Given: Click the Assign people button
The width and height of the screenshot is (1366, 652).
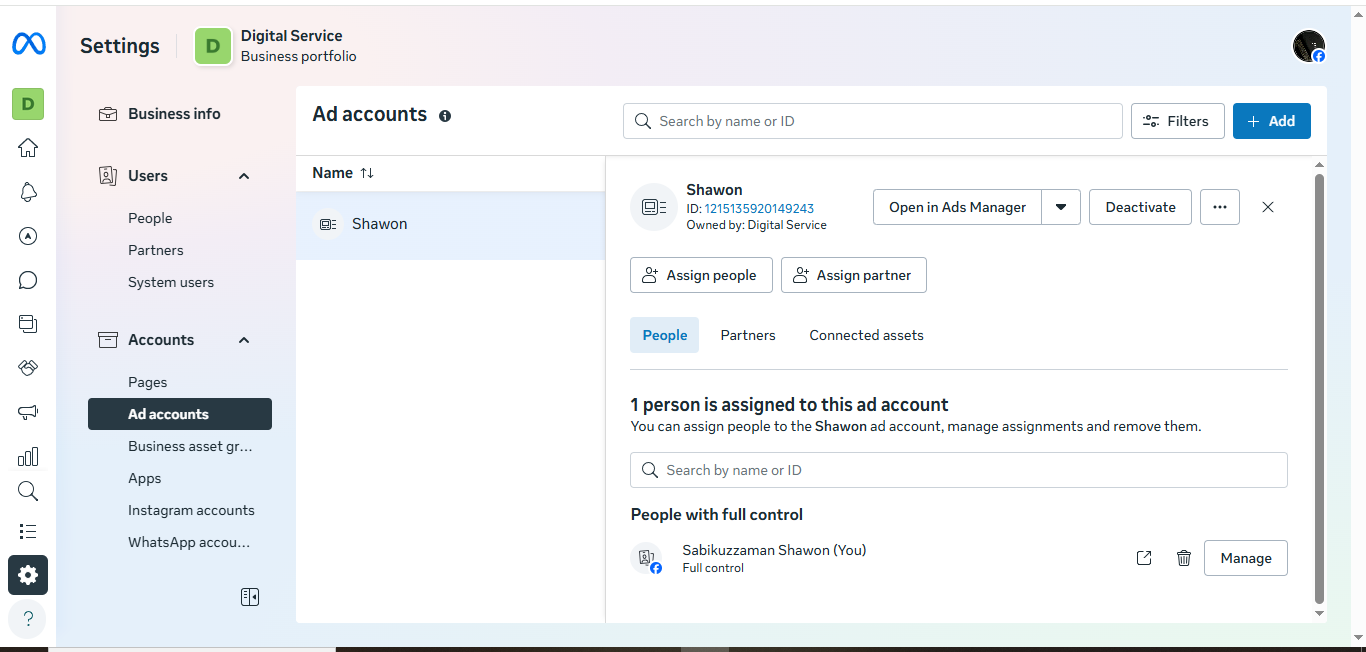Looking at the screenshot, I should click(x=701, y=275).
